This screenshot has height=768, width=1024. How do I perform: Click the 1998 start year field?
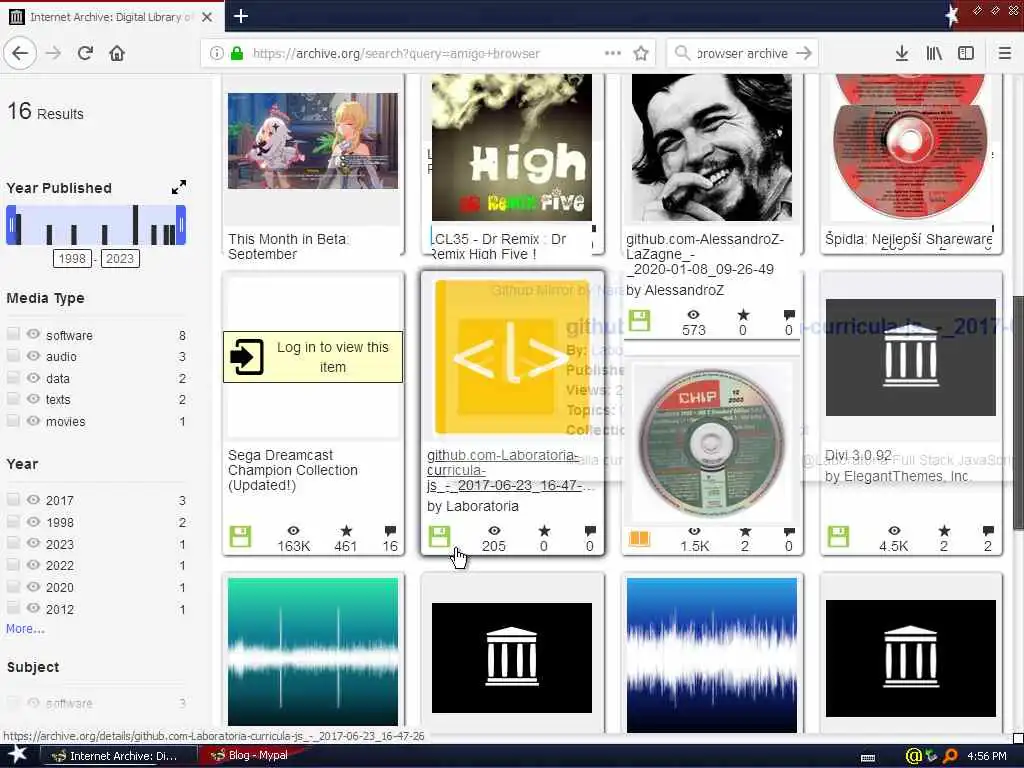[x=72, y=259]
